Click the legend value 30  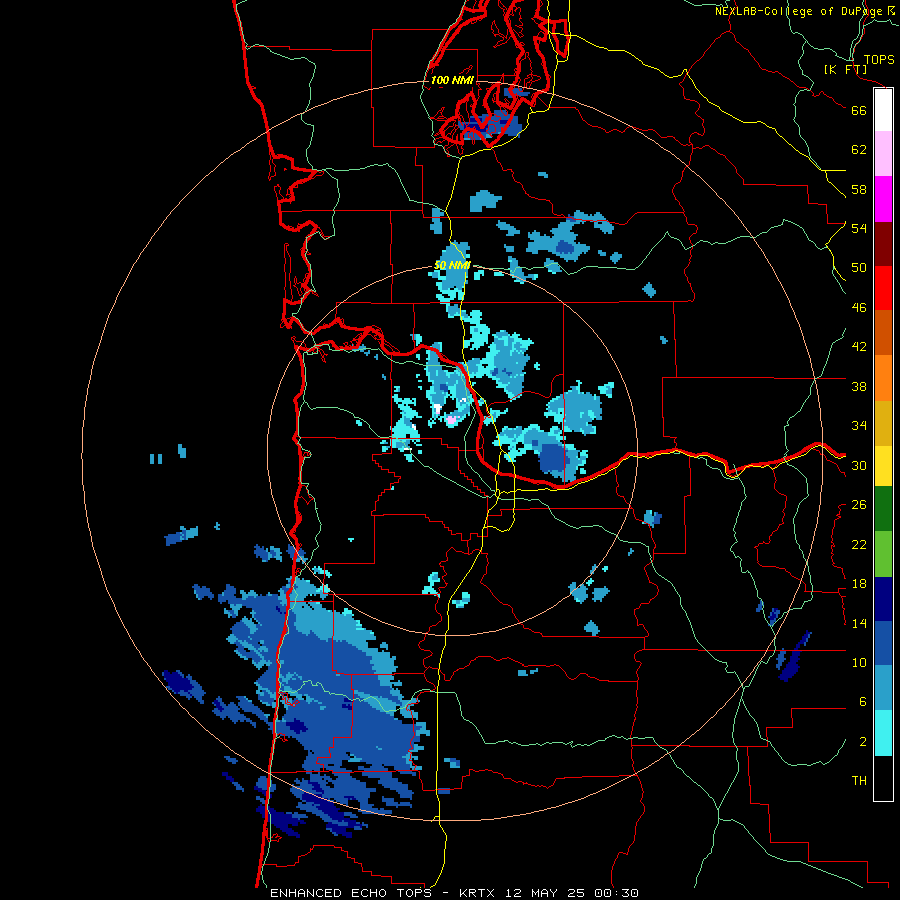pos(859,465)
